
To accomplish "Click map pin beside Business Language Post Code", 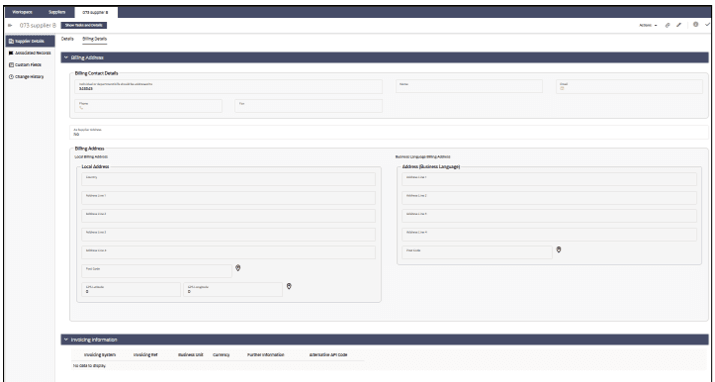I will [559, 250].
